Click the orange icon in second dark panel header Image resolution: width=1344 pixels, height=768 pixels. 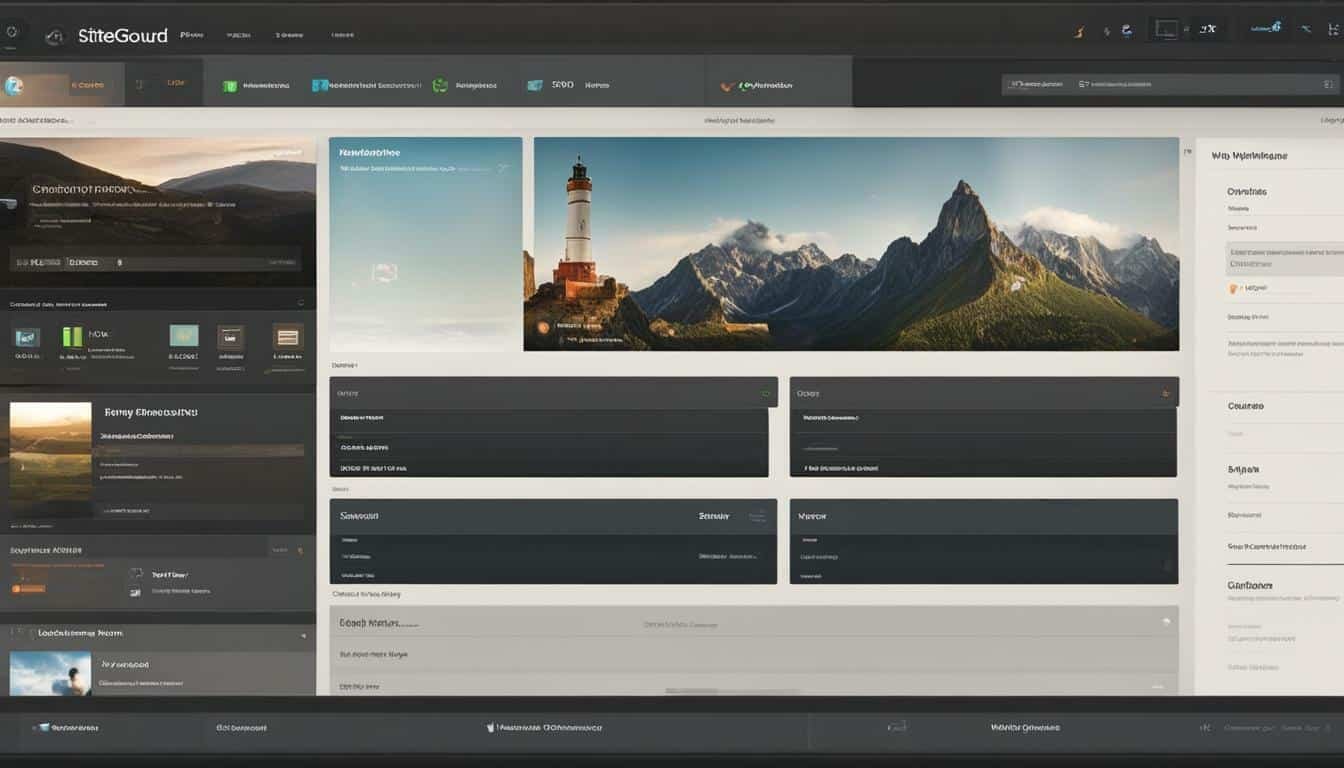[1166, 393]
